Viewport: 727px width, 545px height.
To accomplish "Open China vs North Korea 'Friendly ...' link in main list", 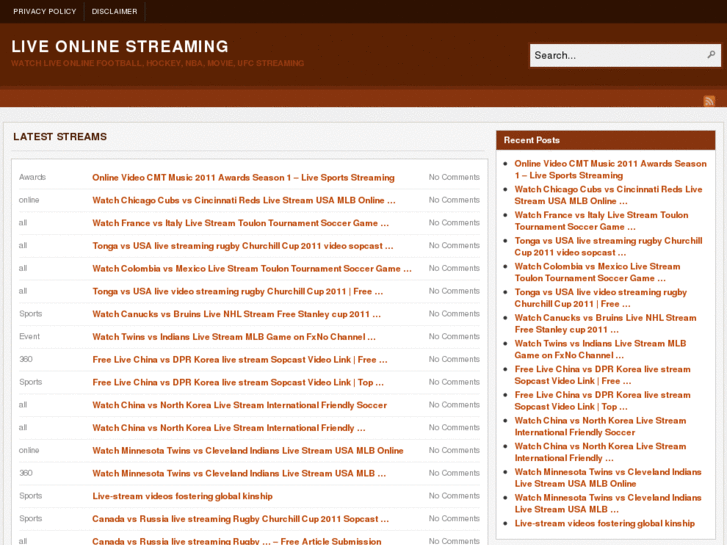I will 229,428.
